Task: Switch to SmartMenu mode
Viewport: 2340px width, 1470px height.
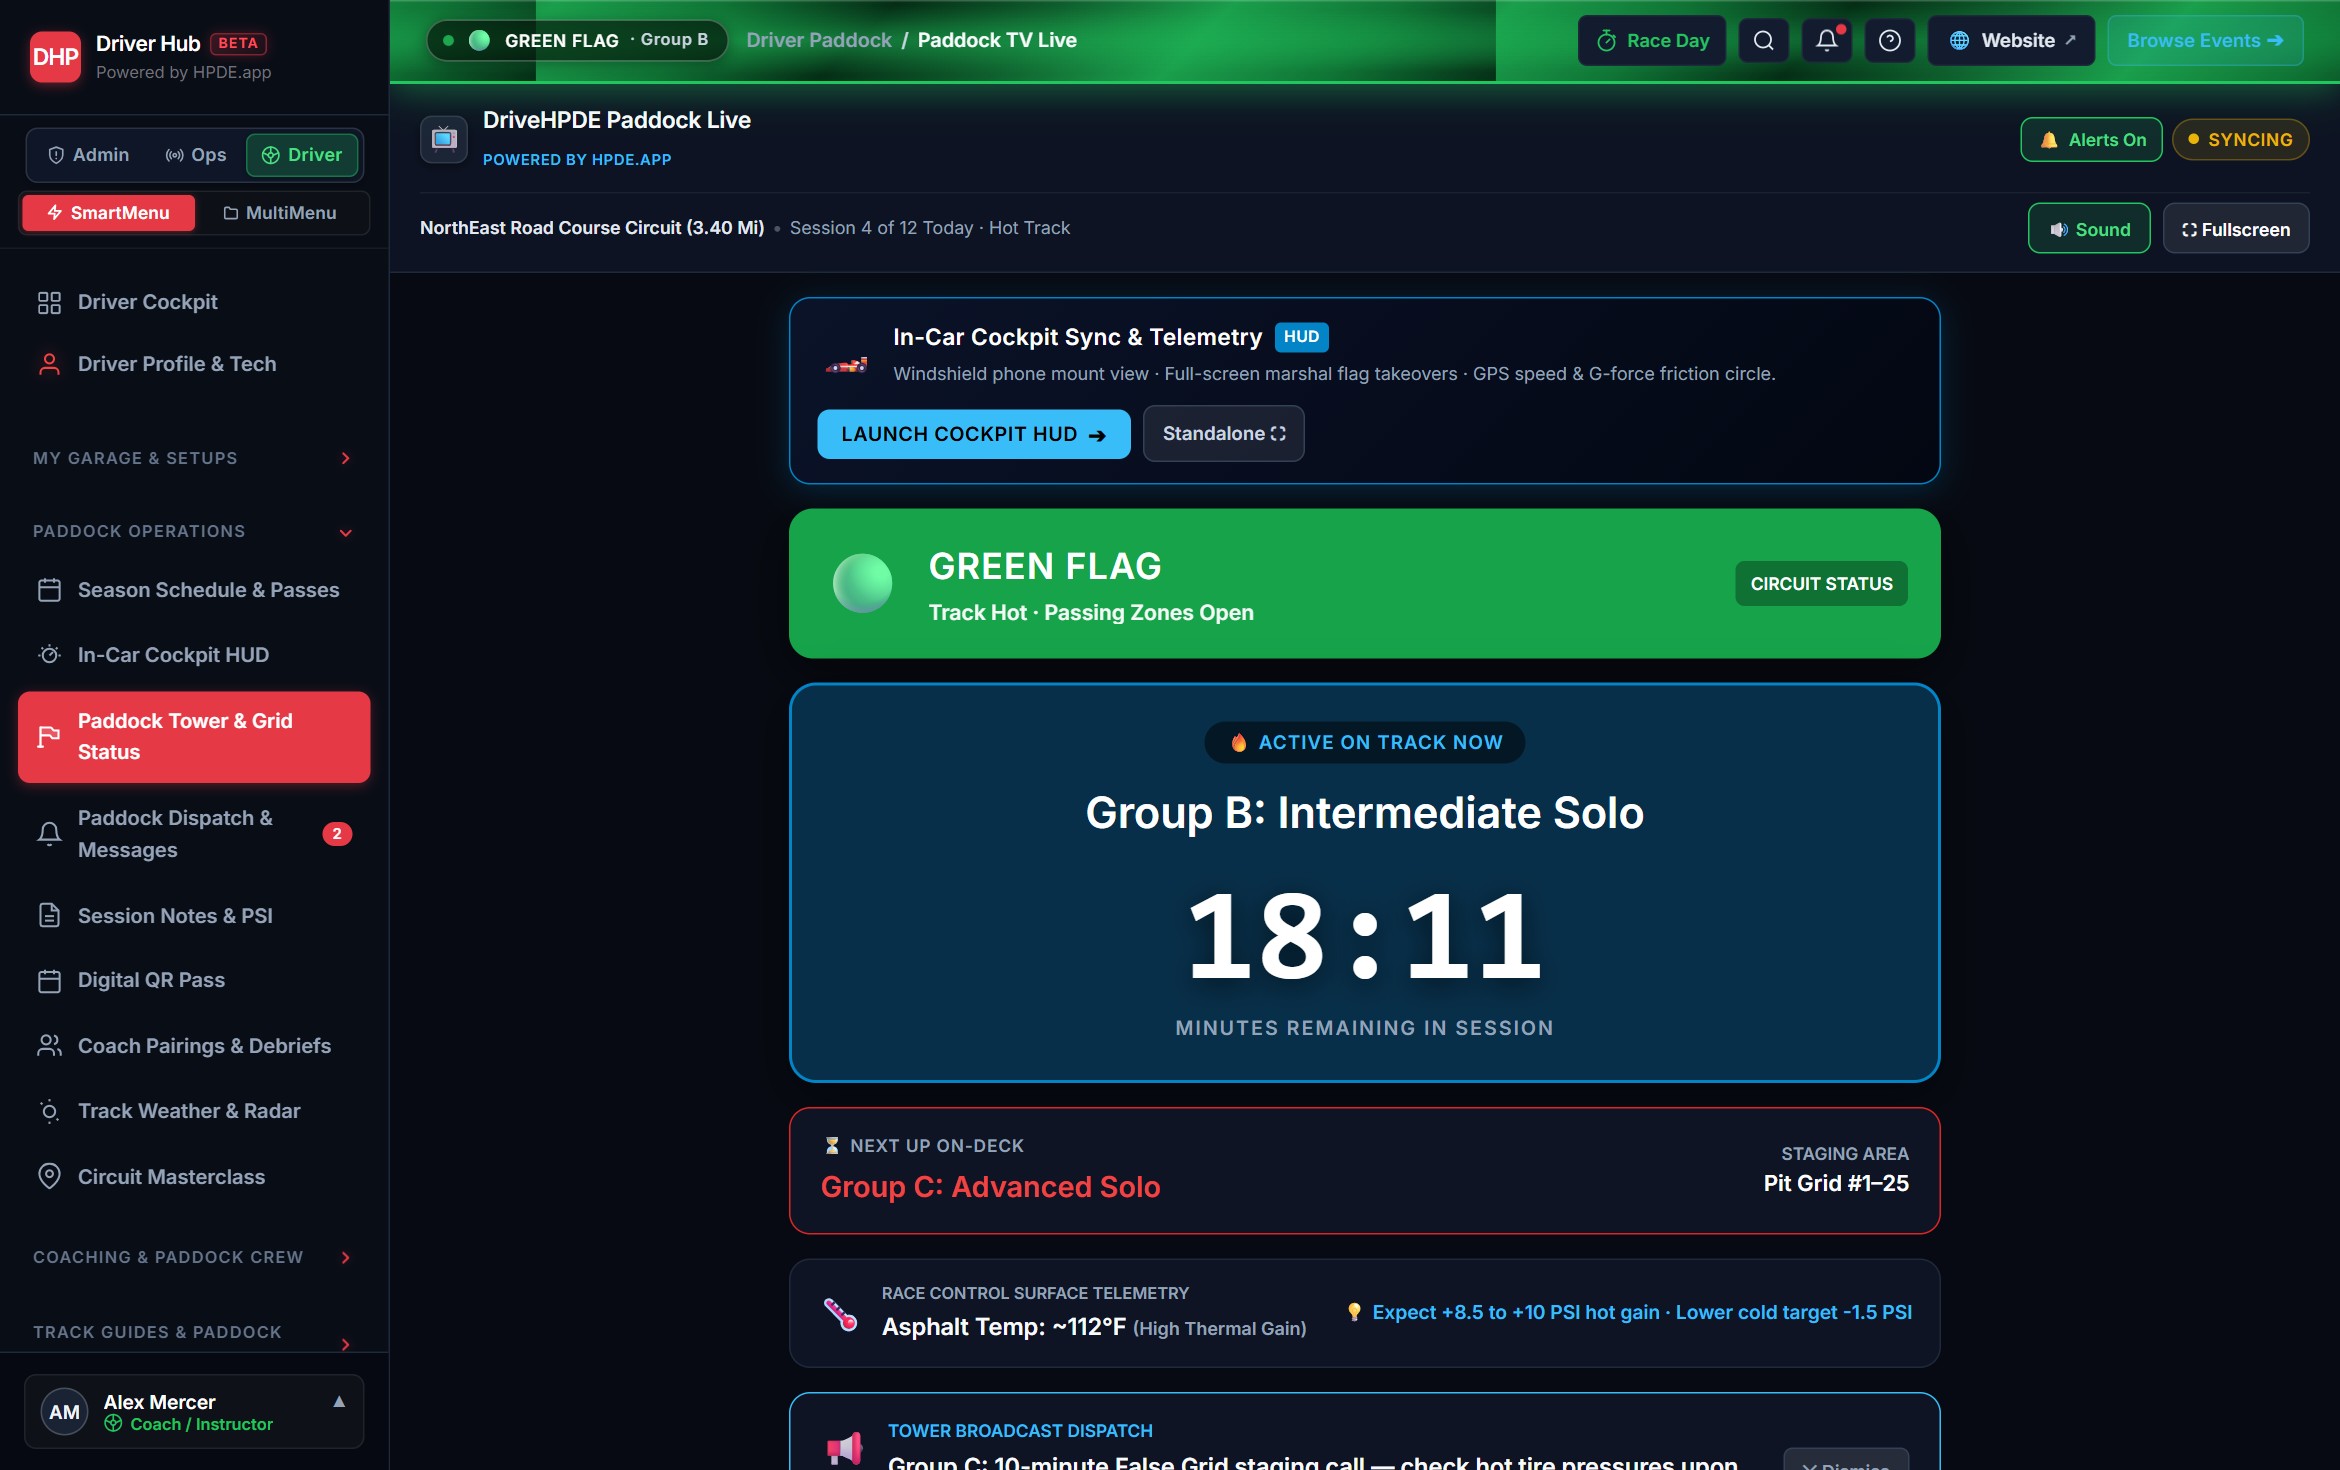Action: 108,213
